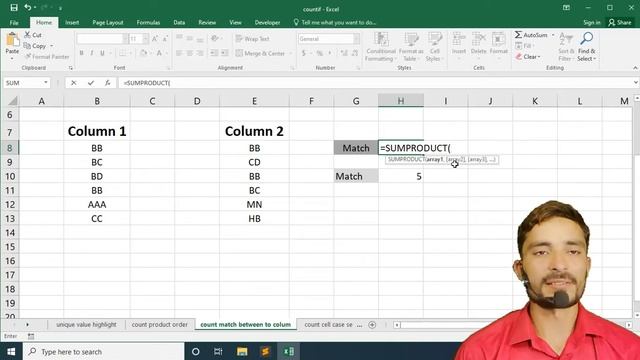Open 'unique value highlight' sheet
The image size is (640, 360).
tap(86, 324)
